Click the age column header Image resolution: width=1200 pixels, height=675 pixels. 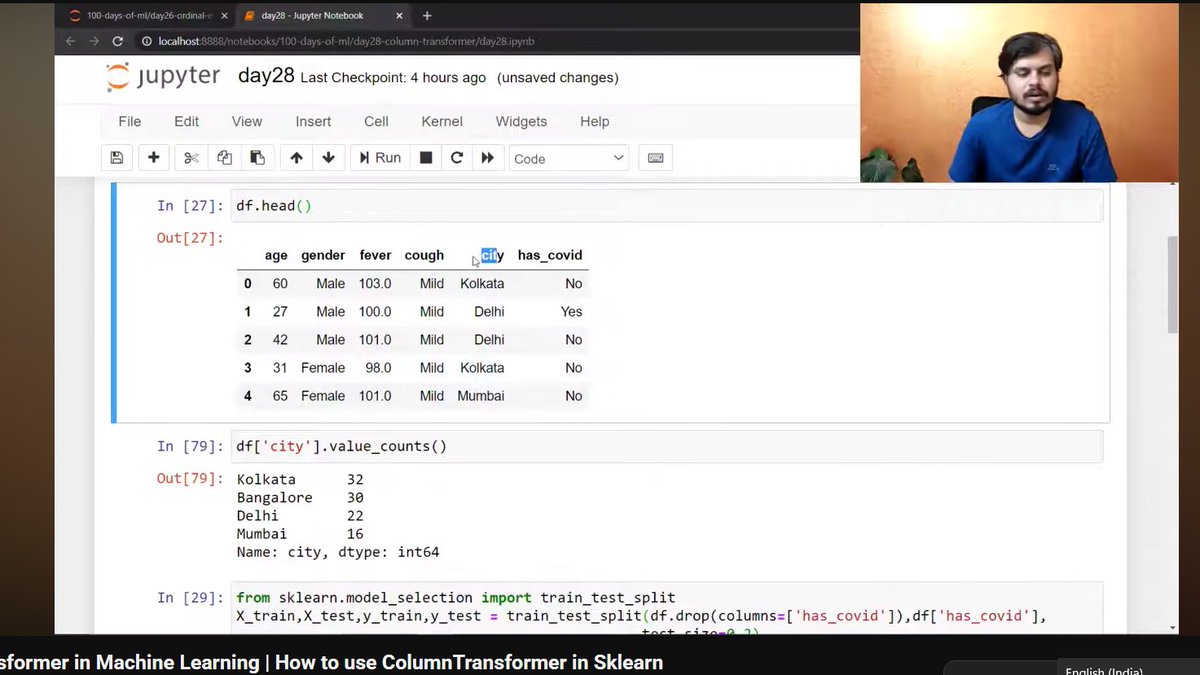pyautogui.click(x=276, y=255)
